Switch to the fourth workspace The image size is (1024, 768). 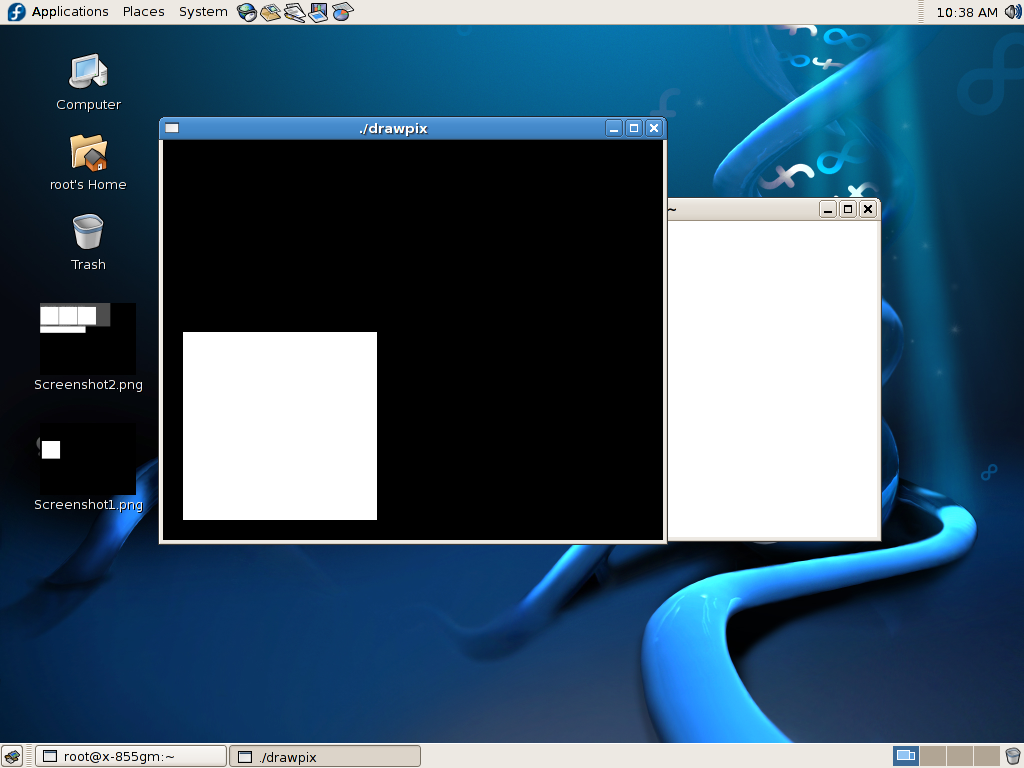pos(986,756)
